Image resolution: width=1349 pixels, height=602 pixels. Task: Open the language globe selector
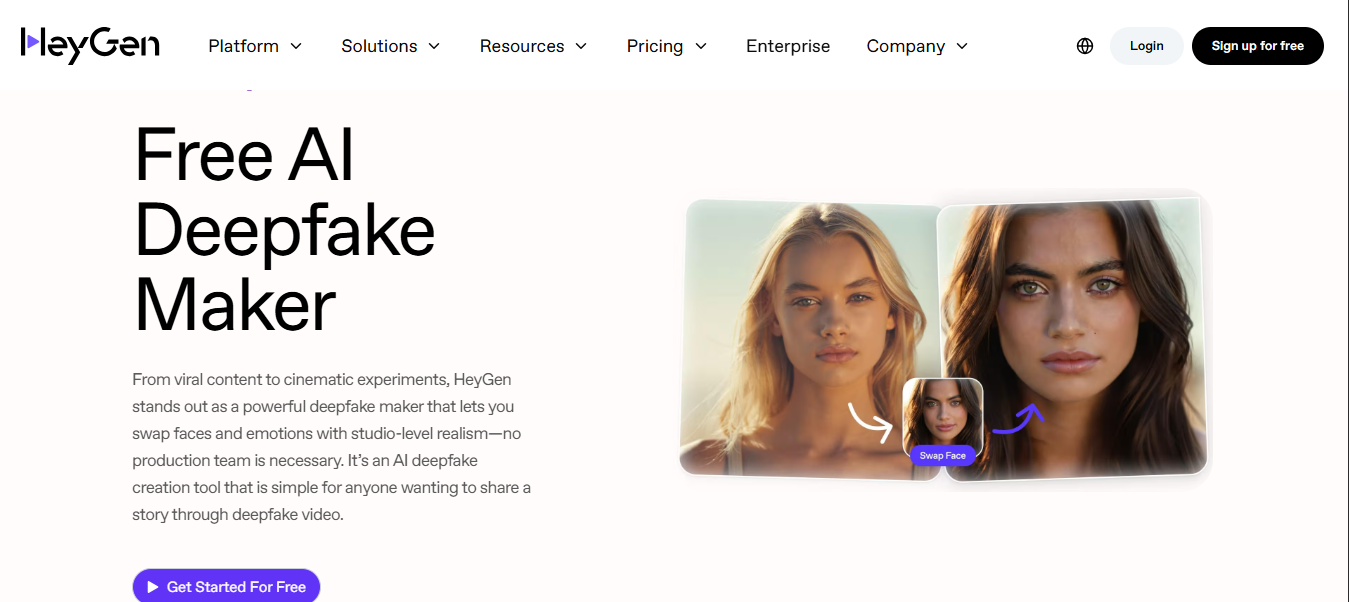[x=1085, y=45]
